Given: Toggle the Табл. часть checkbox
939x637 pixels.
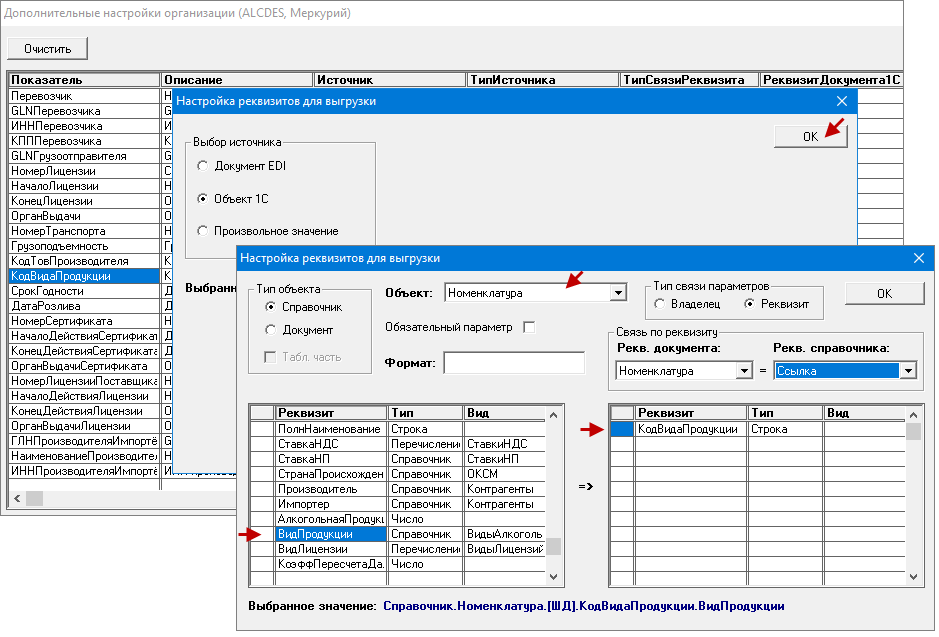Looking at the screenshot, I should click(270, 357).
